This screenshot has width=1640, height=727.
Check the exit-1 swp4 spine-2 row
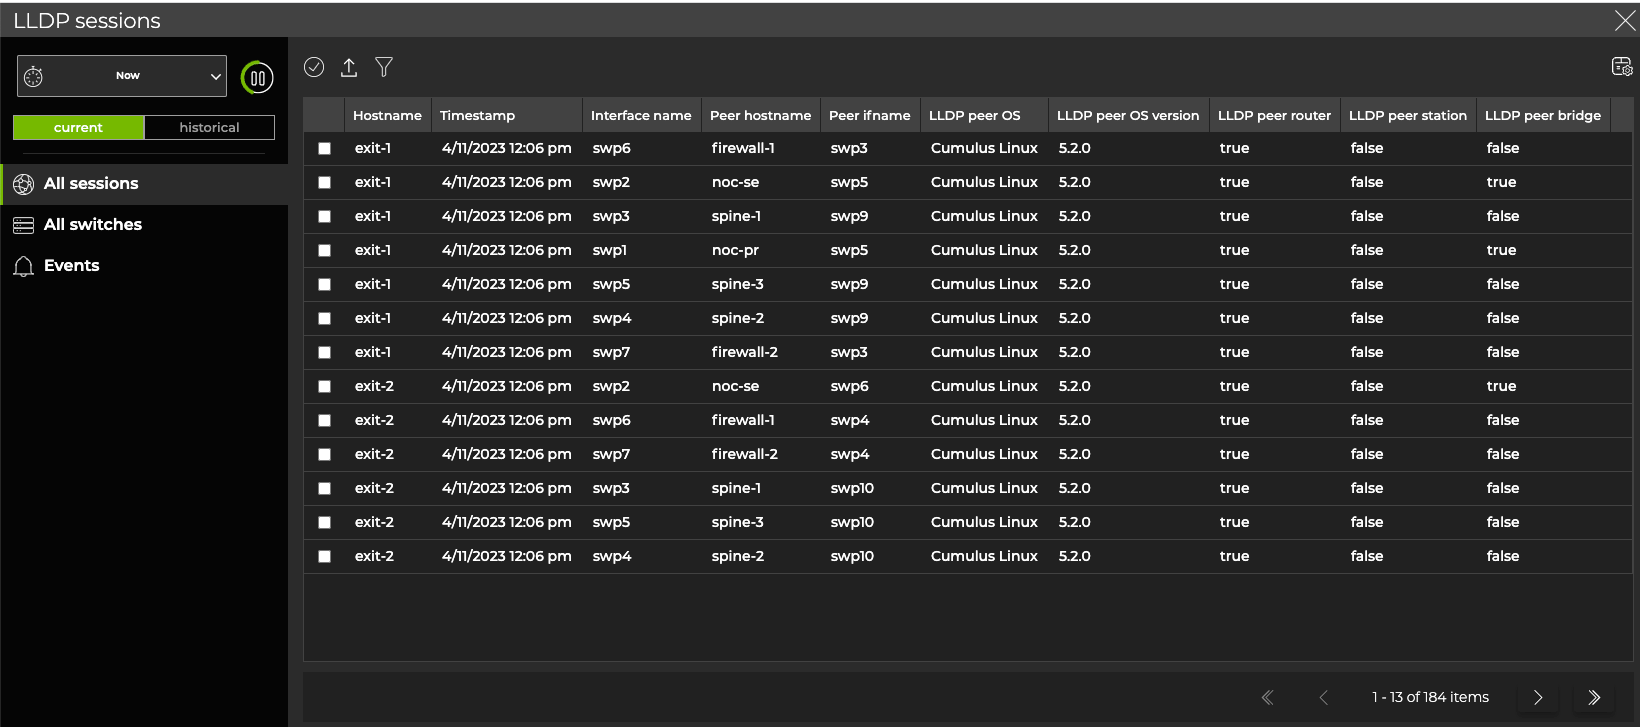click(324, 319)
